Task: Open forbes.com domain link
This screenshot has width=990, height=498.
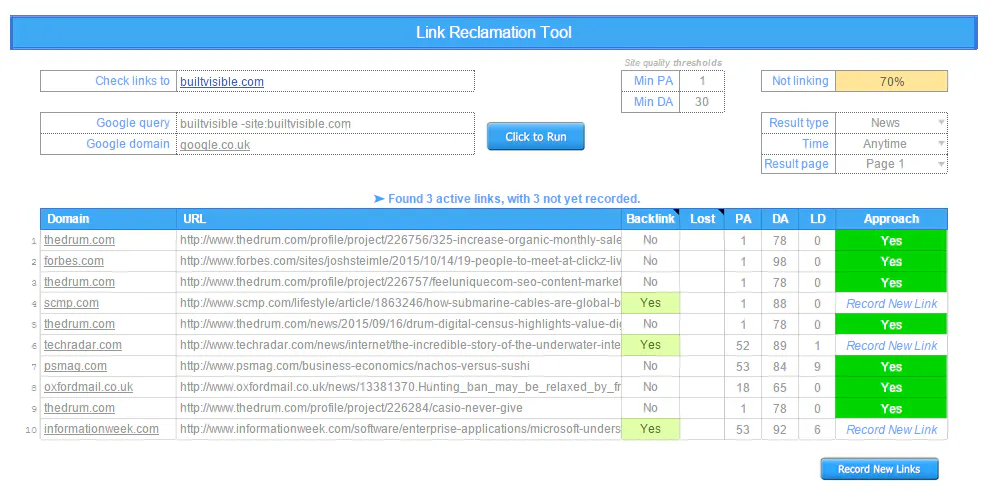Action: pos(74,261)
